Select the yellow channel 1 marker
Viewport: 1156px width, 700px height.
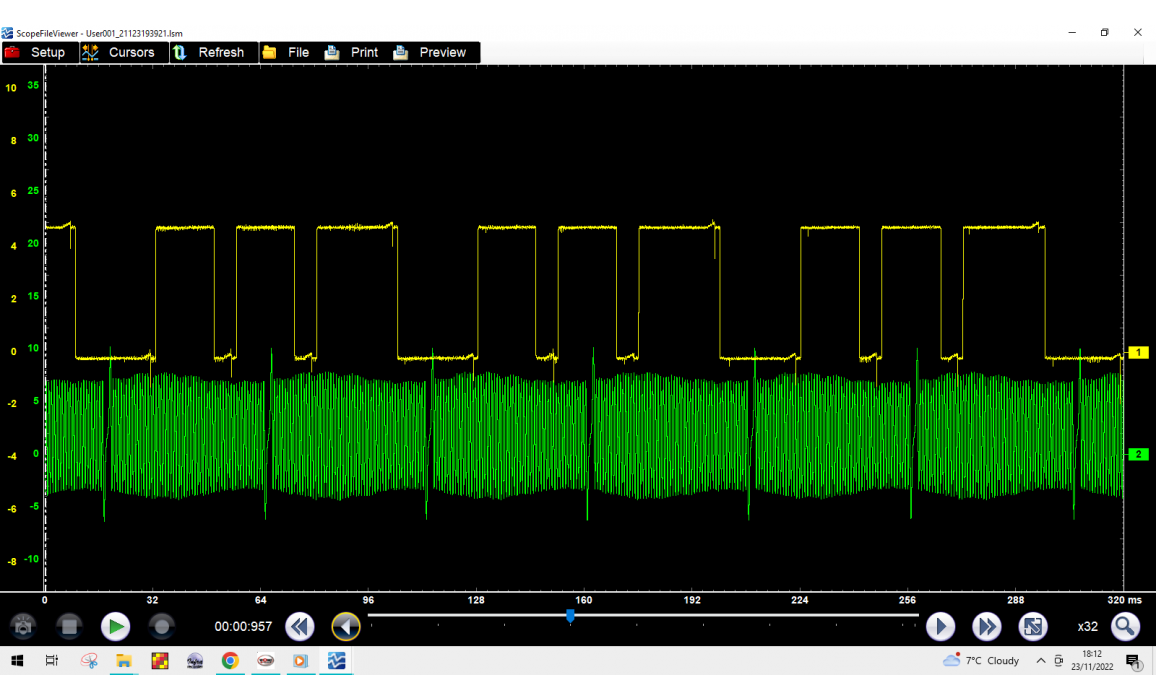click(1138, 353)
